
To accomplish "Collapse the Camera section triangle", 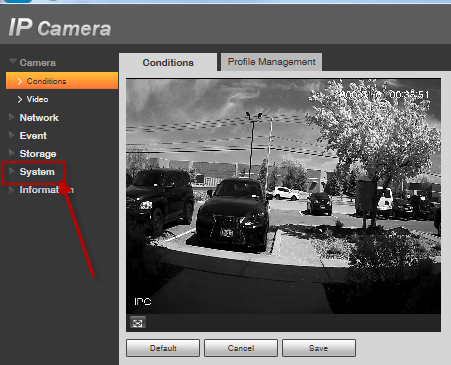I will pyautogui.click(x=13, y=62).
